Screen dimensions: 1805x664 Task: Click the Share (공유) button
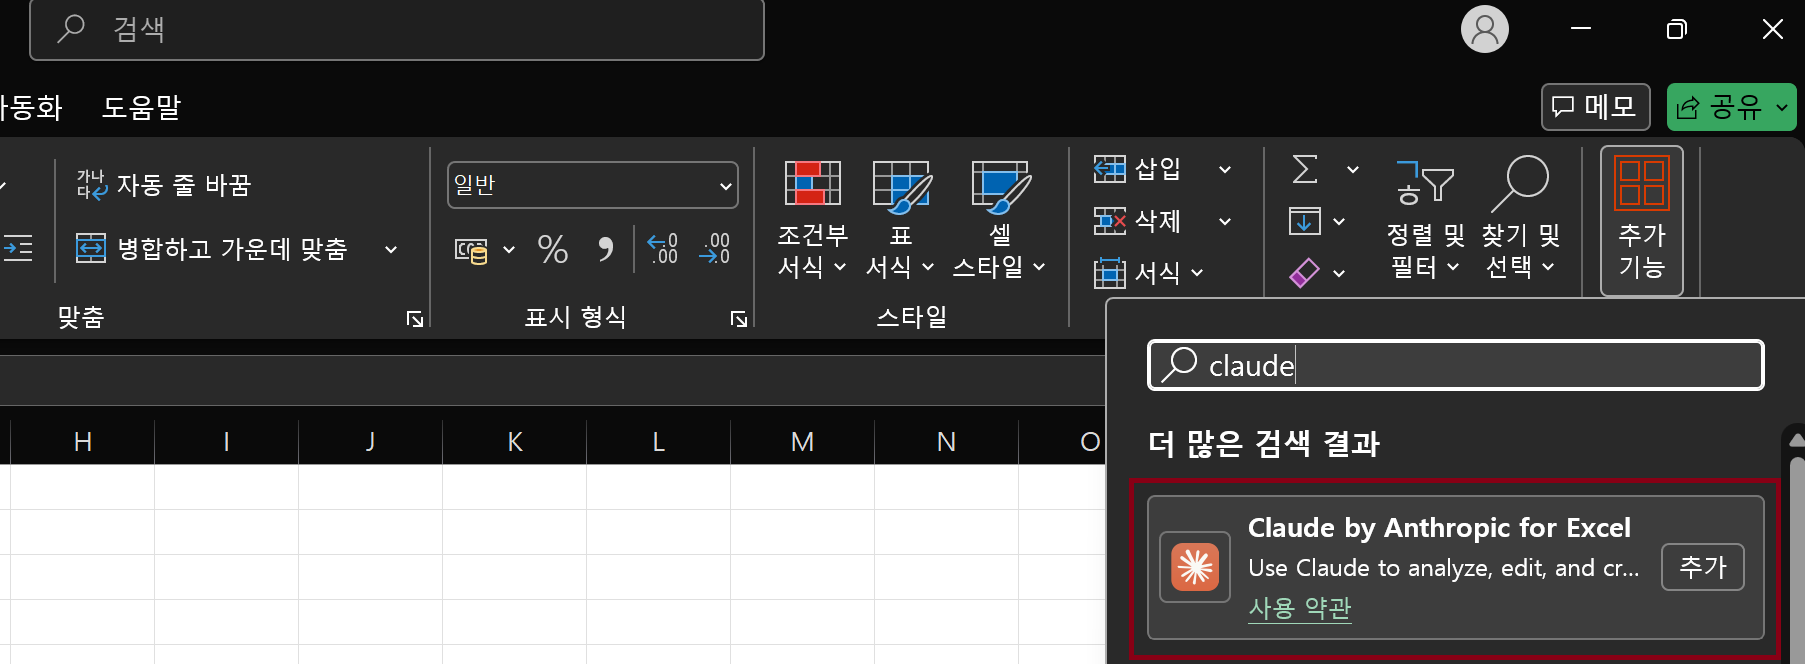point(1719,107)
